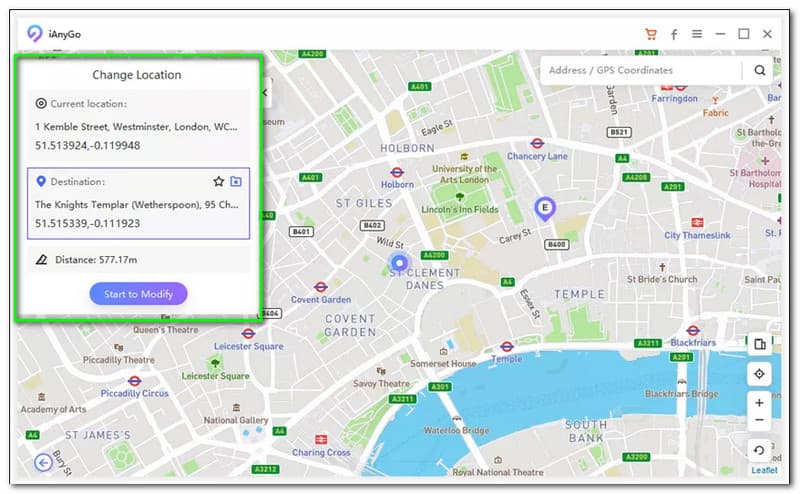Click the Holborn tube station icon
800x494 pixels.
click(x=397, y=172)
